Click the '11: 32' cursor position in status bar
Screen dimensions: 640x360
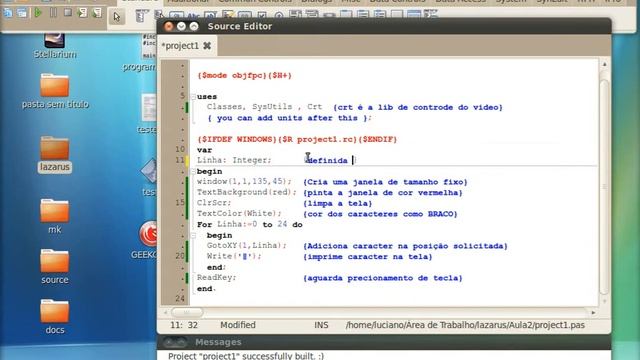coord(184,325)
